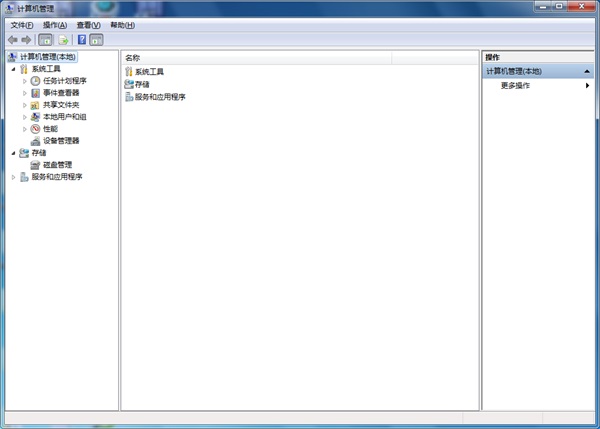Click the 名称 column header
The height and width of the screenshot is (429, 600).
point(133,58)
